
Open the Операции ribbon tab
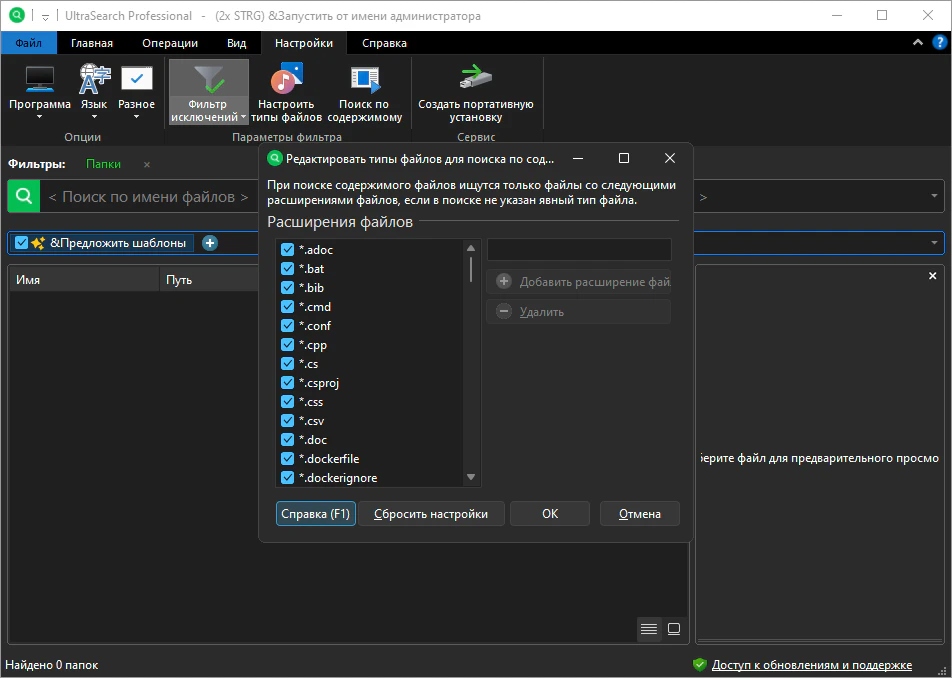(169, 43)
